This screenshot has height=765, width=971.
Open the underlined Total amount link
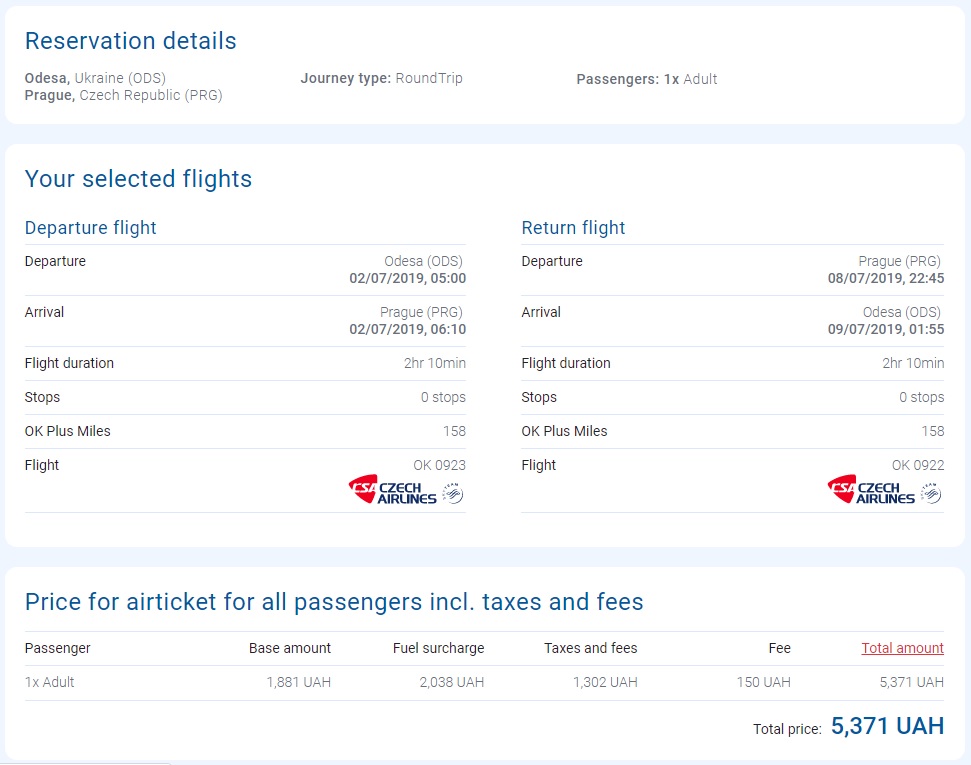point(902,648)
